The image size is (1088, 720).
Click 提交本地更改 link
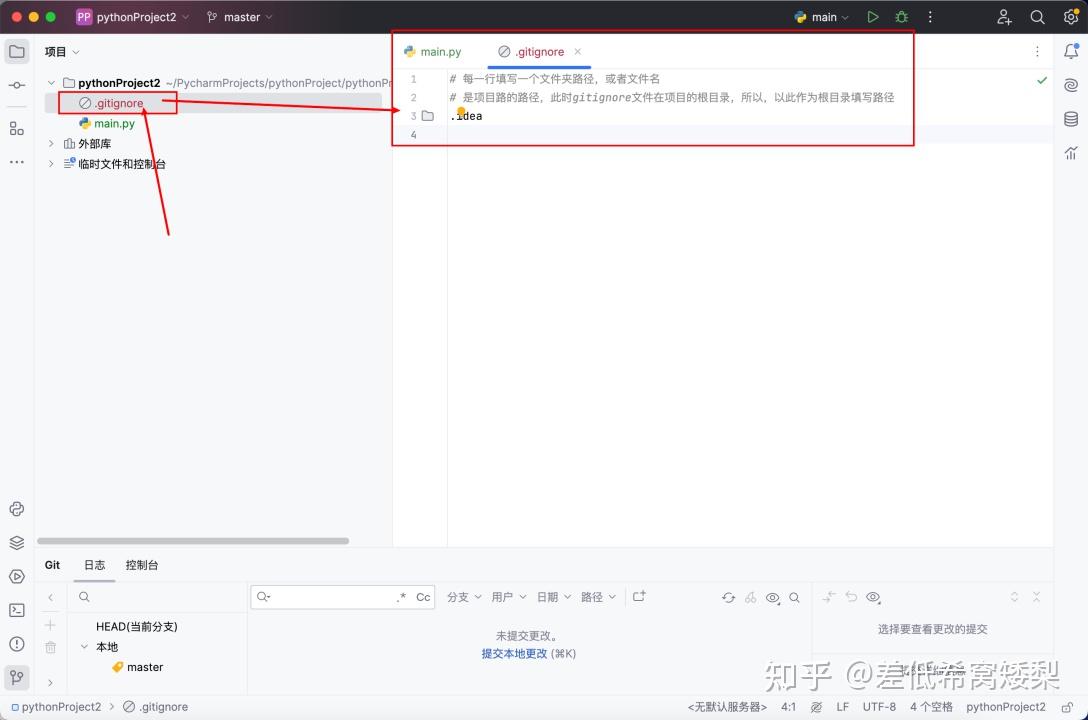(514, 653)
